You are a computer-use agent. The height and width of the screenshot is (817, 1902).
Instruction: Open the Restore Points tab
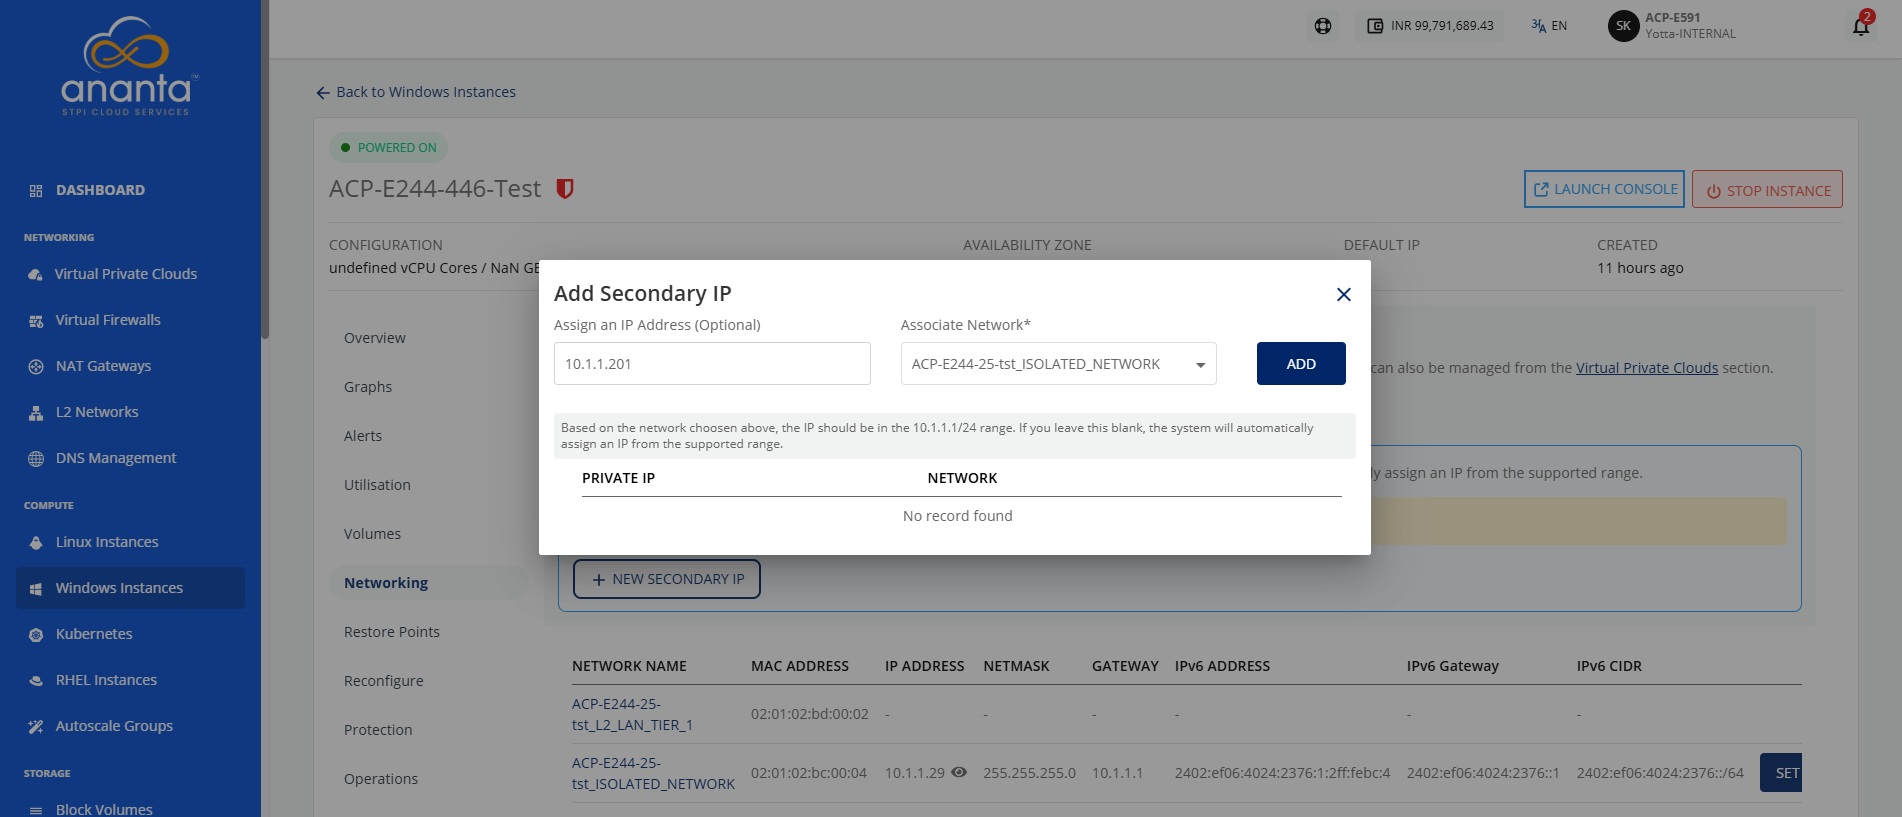(x=392, y=632)
